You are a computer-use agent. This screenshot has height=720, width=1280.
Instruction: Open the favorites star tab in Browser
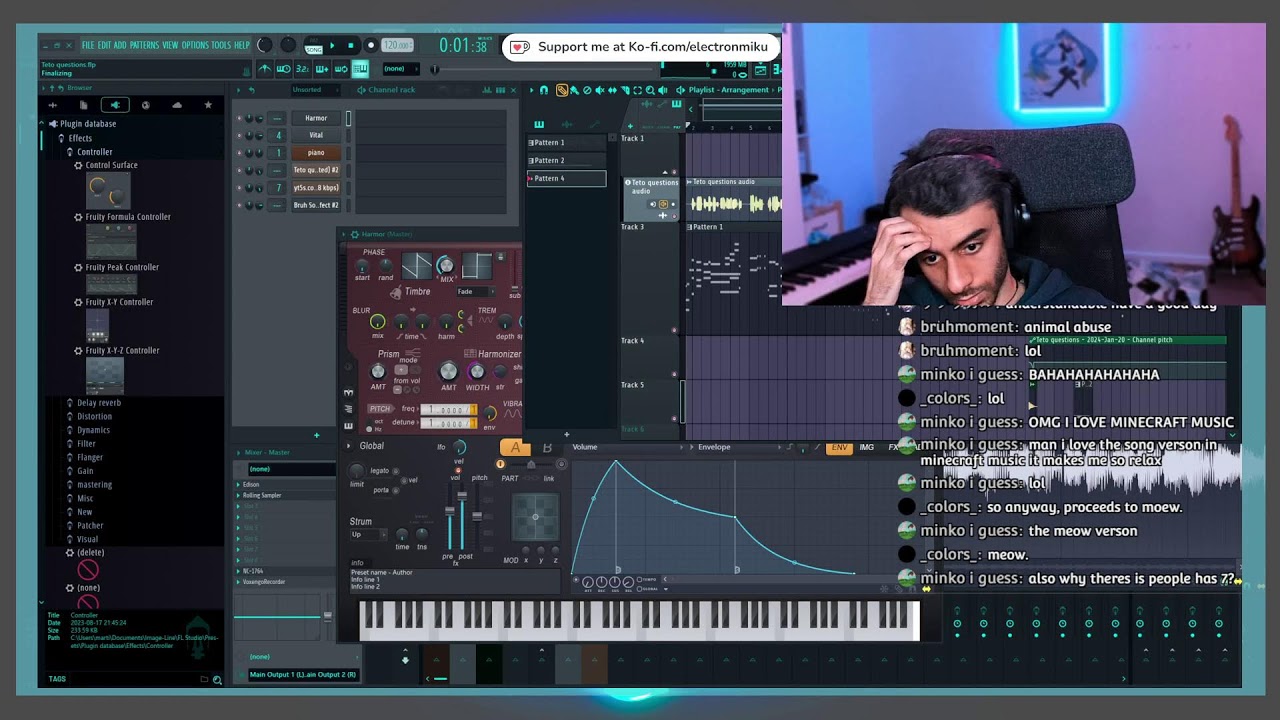click(x=208, y=105)
